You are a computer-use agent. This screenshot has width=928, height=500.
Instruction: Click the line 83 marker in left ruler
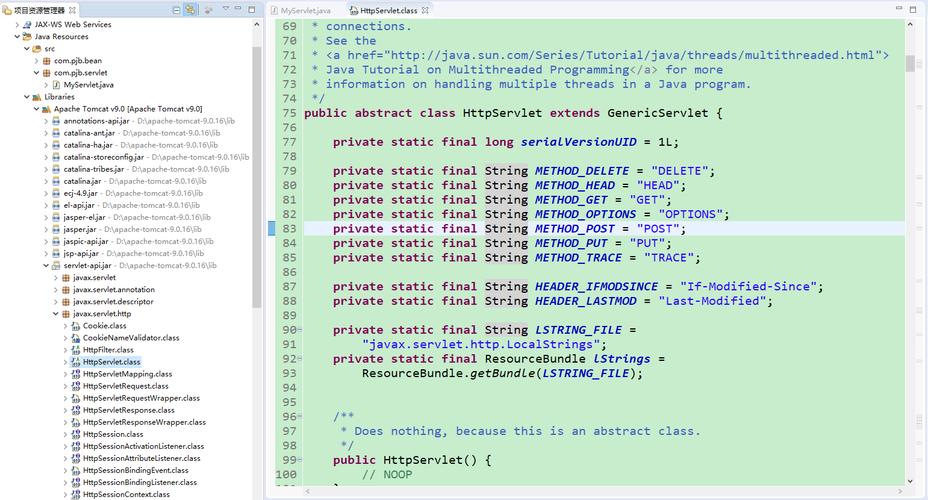pos(272,228)
